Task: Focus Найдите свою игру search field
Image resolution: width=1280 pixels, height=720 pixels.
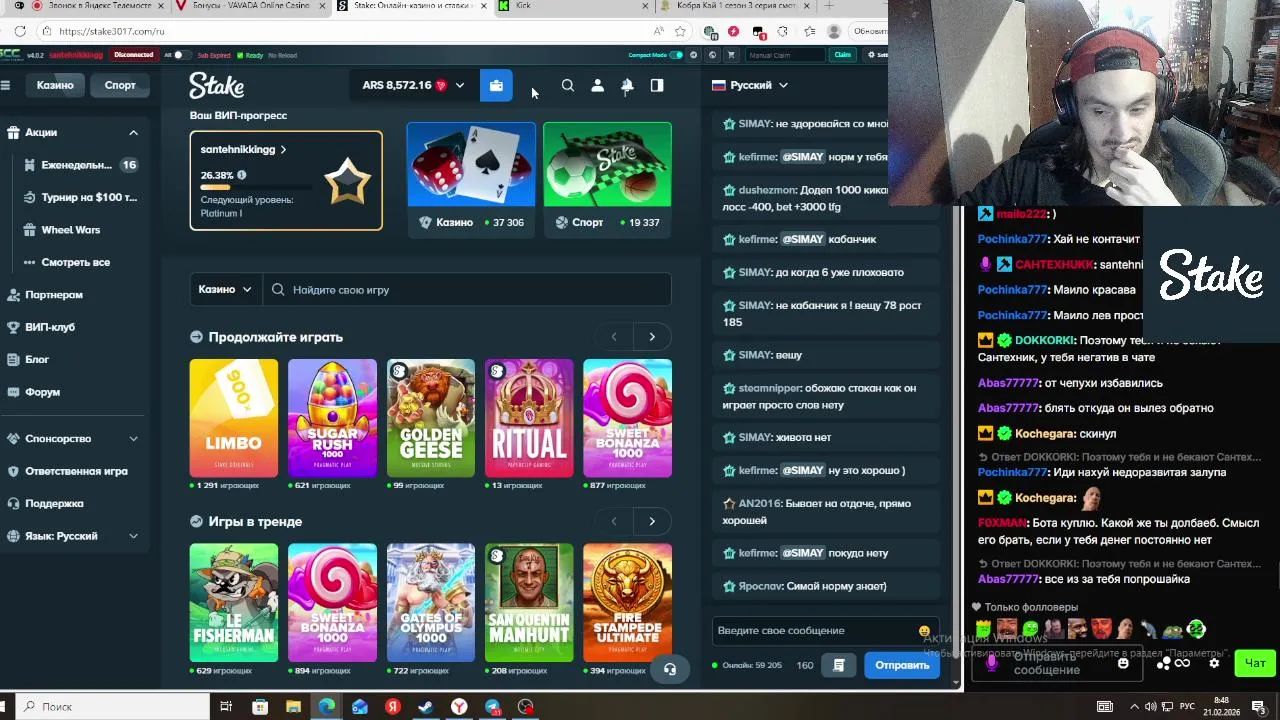Action: [x=468, y=290]
